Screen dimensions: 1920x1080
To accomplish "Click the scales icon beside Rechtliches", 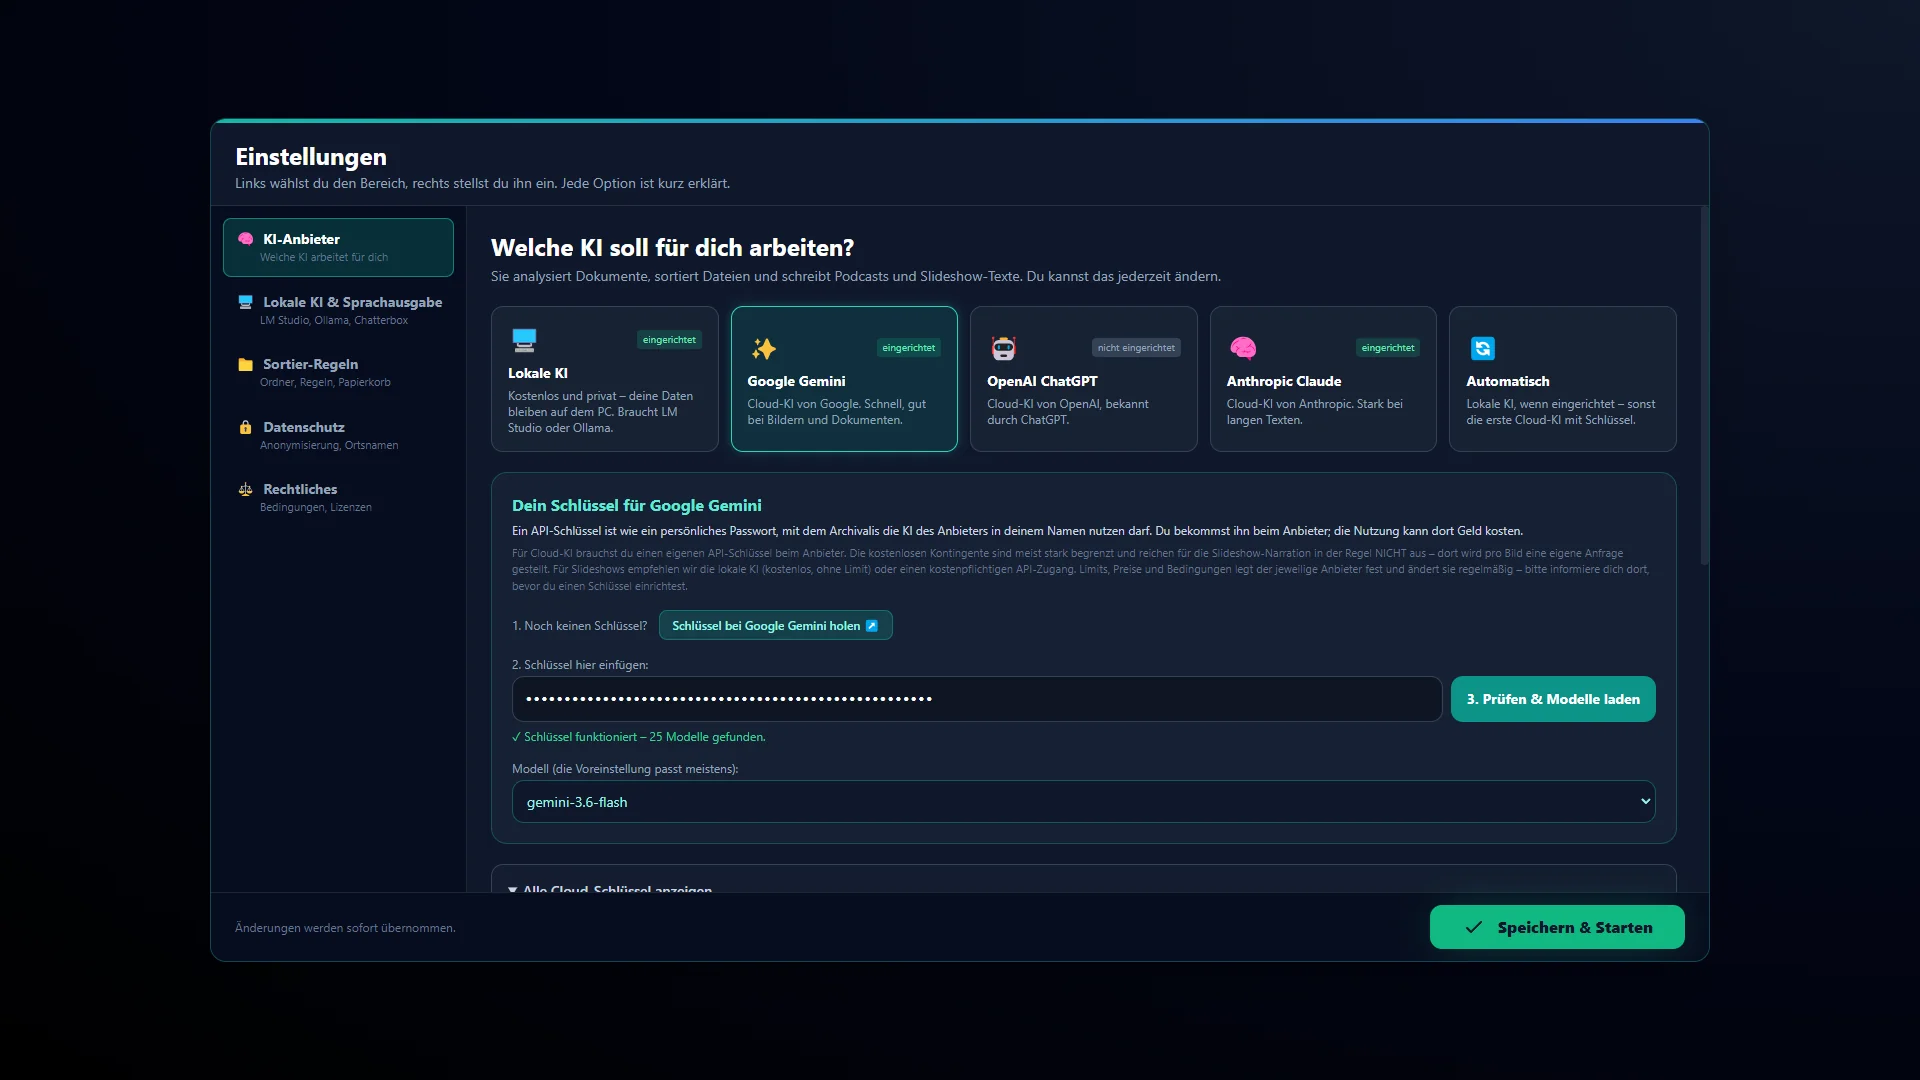I will pyautogui.click(x=245, y=489).
